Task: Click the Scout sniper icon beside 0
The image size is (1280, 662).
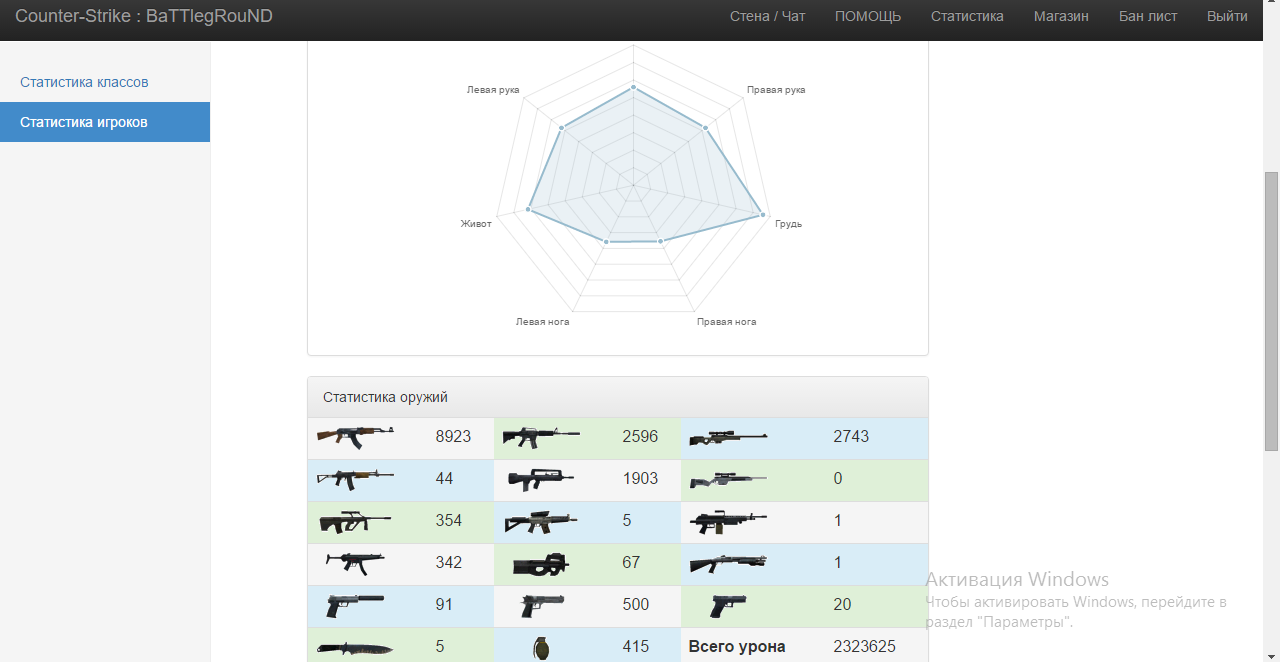Action: [x=728, y=480]
